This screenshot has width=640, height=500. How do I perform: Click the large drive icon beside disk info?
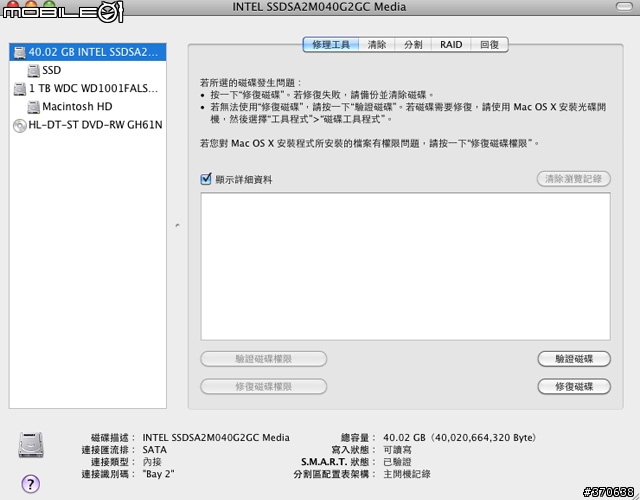pos(31,445)
